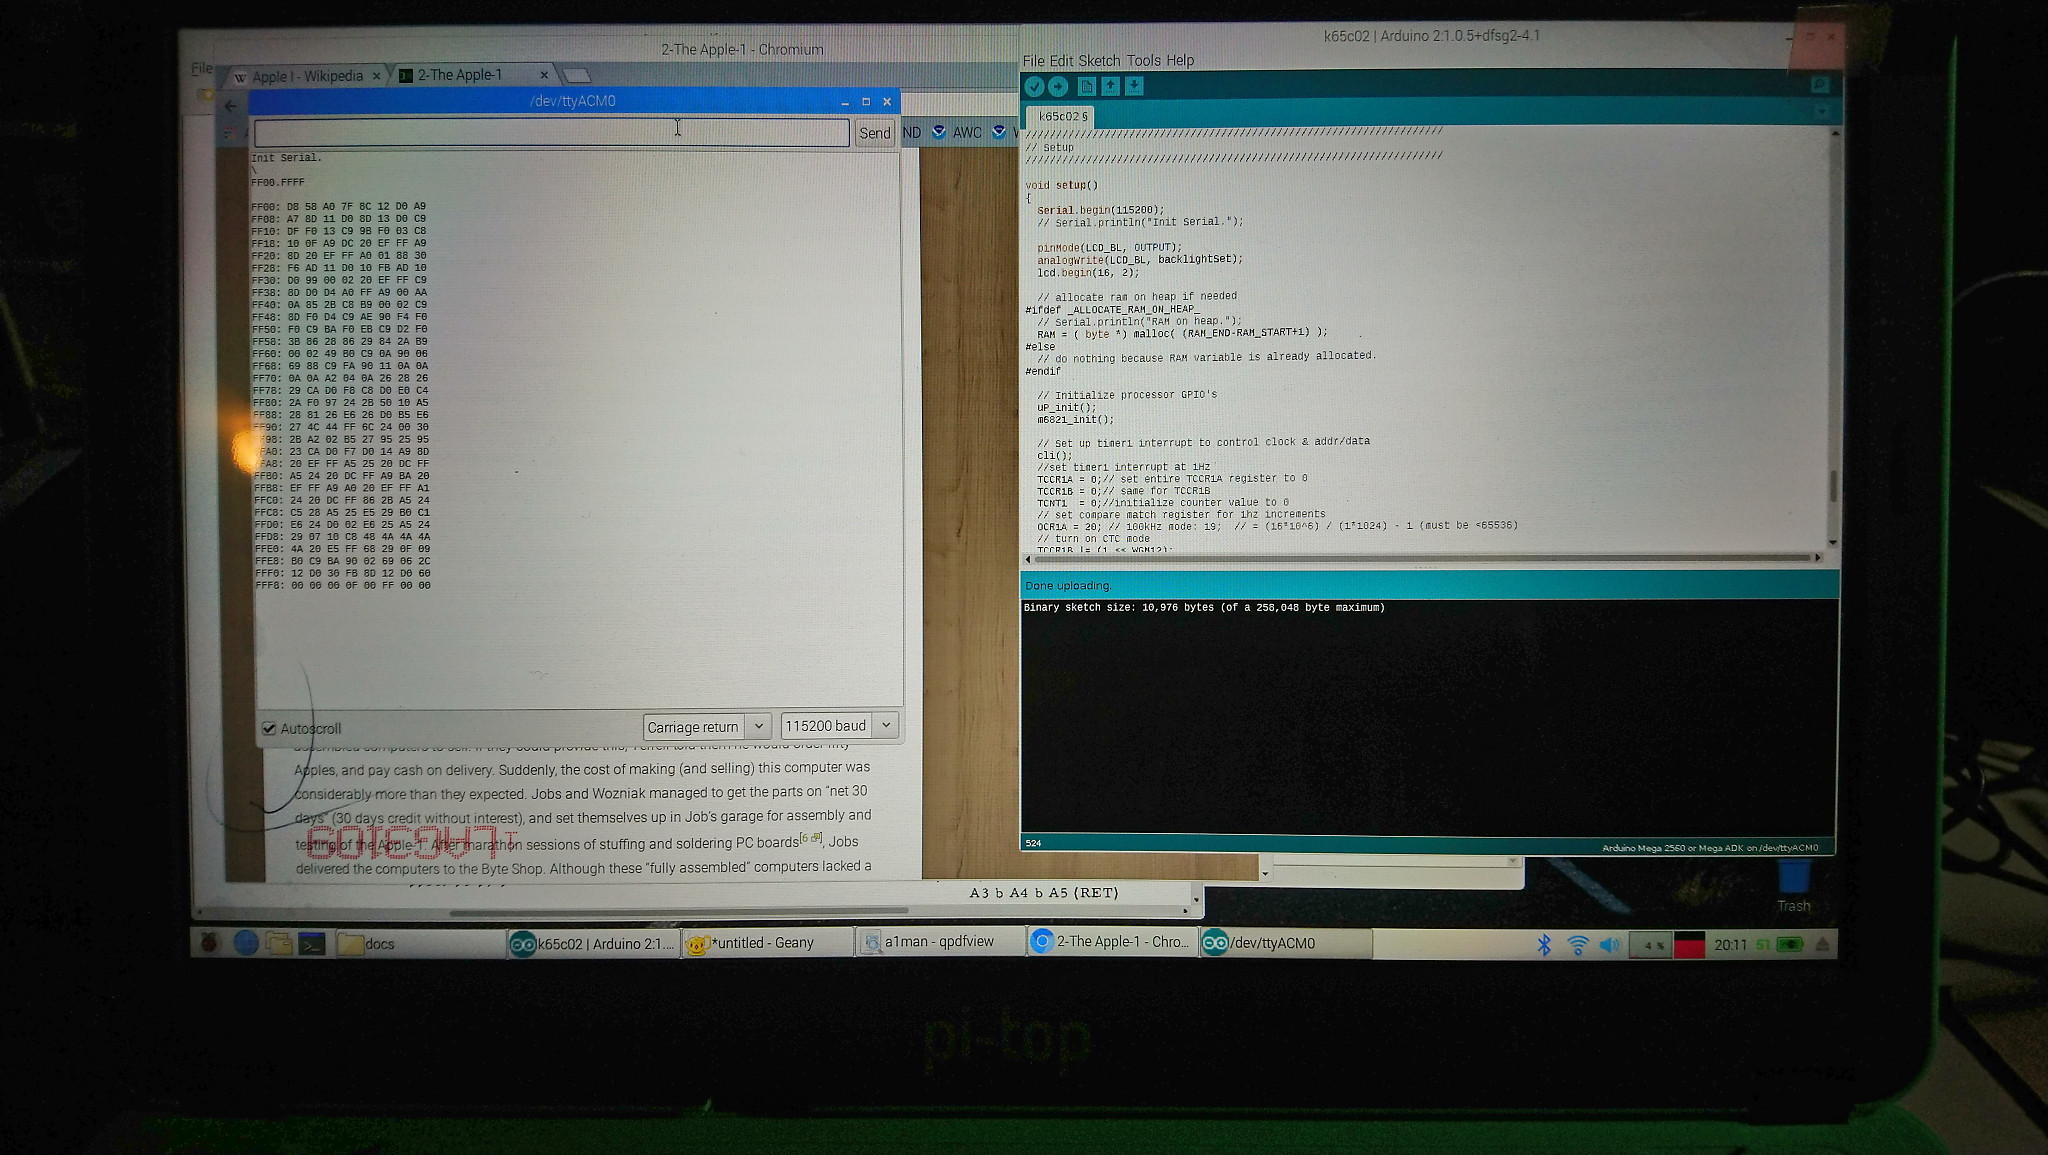Image resolution: width=2048 pixels, height=1155 pixels.
Task: Open the Arduino Serial Monitor magnifier icon
Action: [x=1820, y=85]
